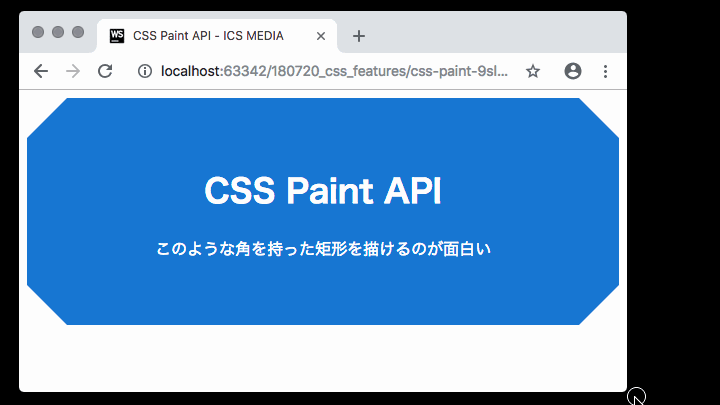Screen dimensions: 720x405
Task: Select the CSS Paint API - ICS MEDIA tab
Action: [208, 36]
